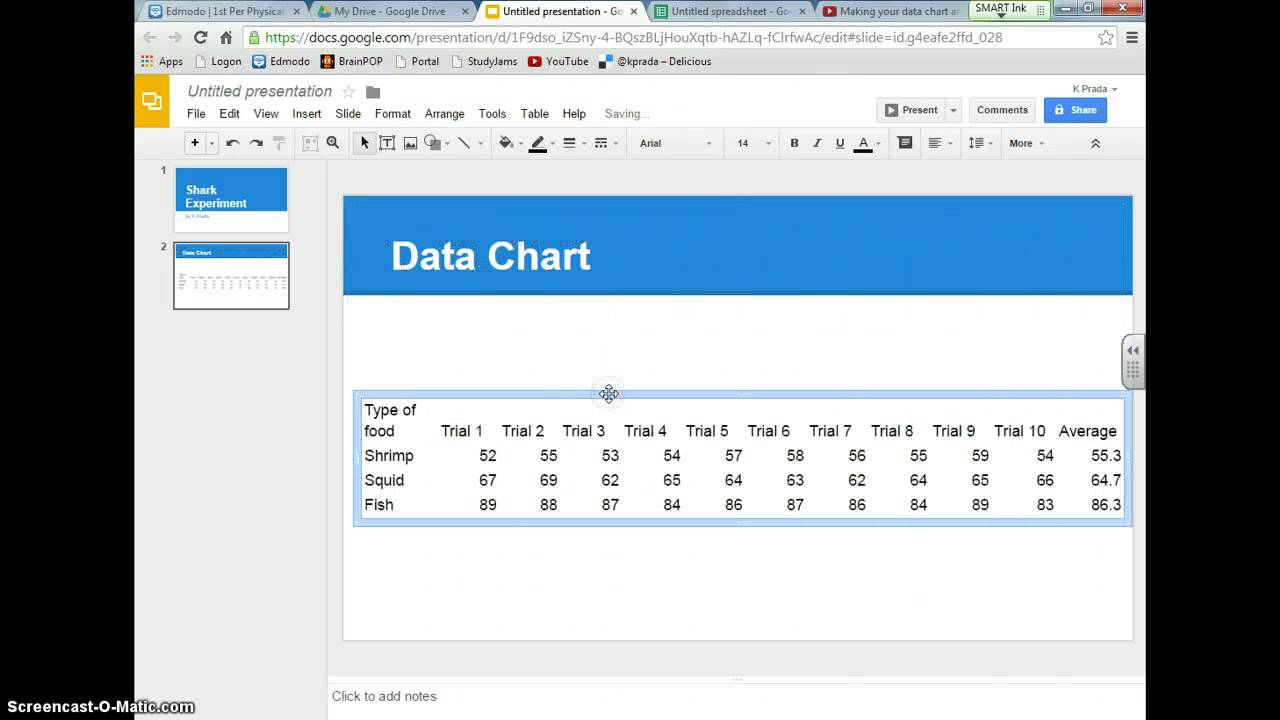
Task: Open the Table menu
Action: click(535, 114)
